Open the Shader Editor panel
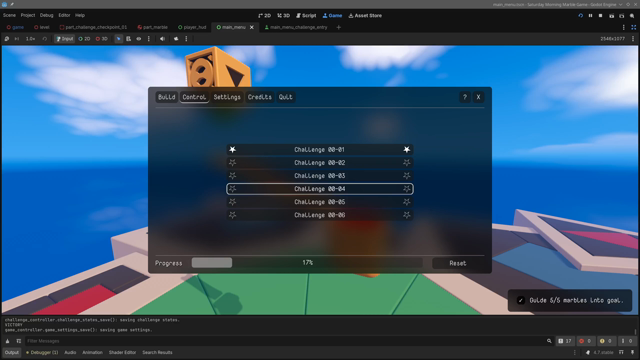The height and width of the screenshot is (360, 640). [x=122, y=352]
